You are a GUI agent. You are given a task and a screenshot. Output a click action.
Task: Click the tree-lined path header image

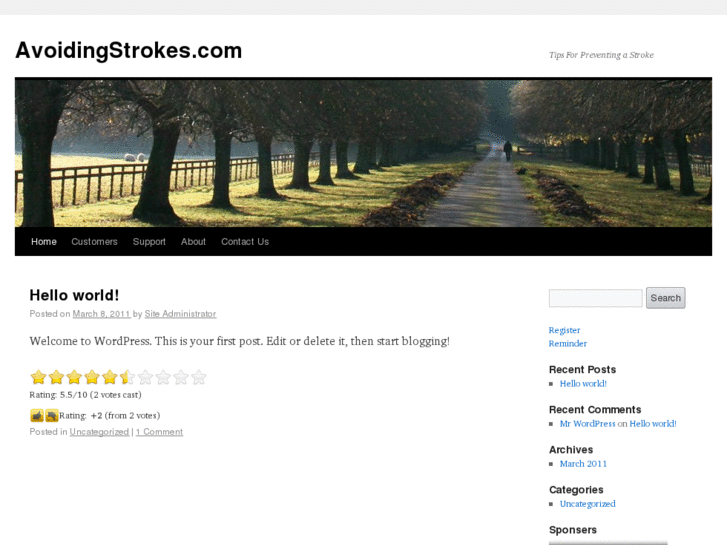pyautogui.click(x=364, y=153)
